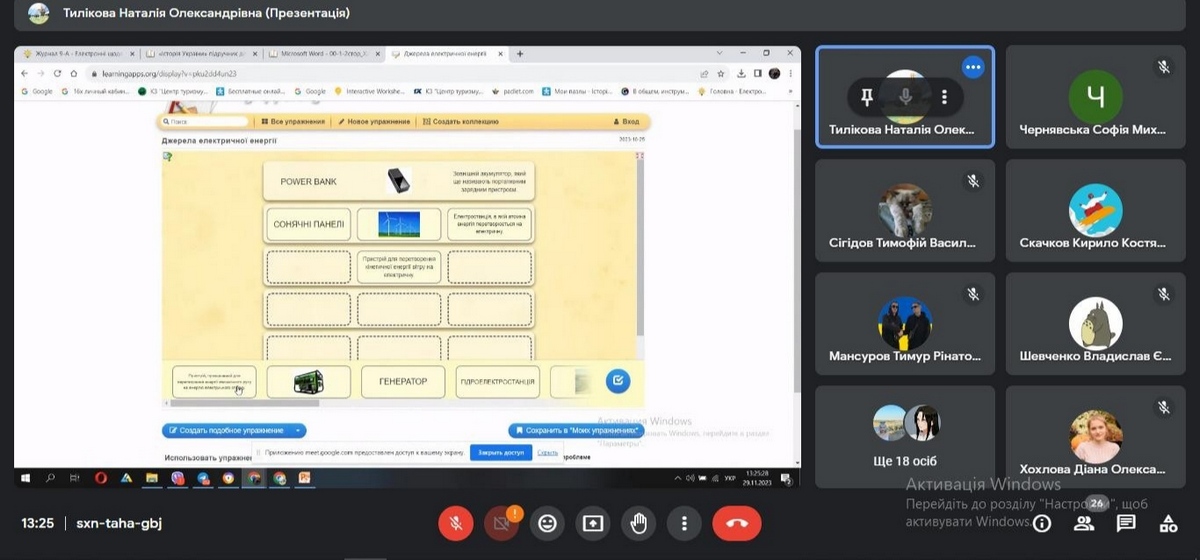The width and height of the screenshot is (1200, 560).
Task: Check answers with the blue checkmark button
Action: coord(618,380)
